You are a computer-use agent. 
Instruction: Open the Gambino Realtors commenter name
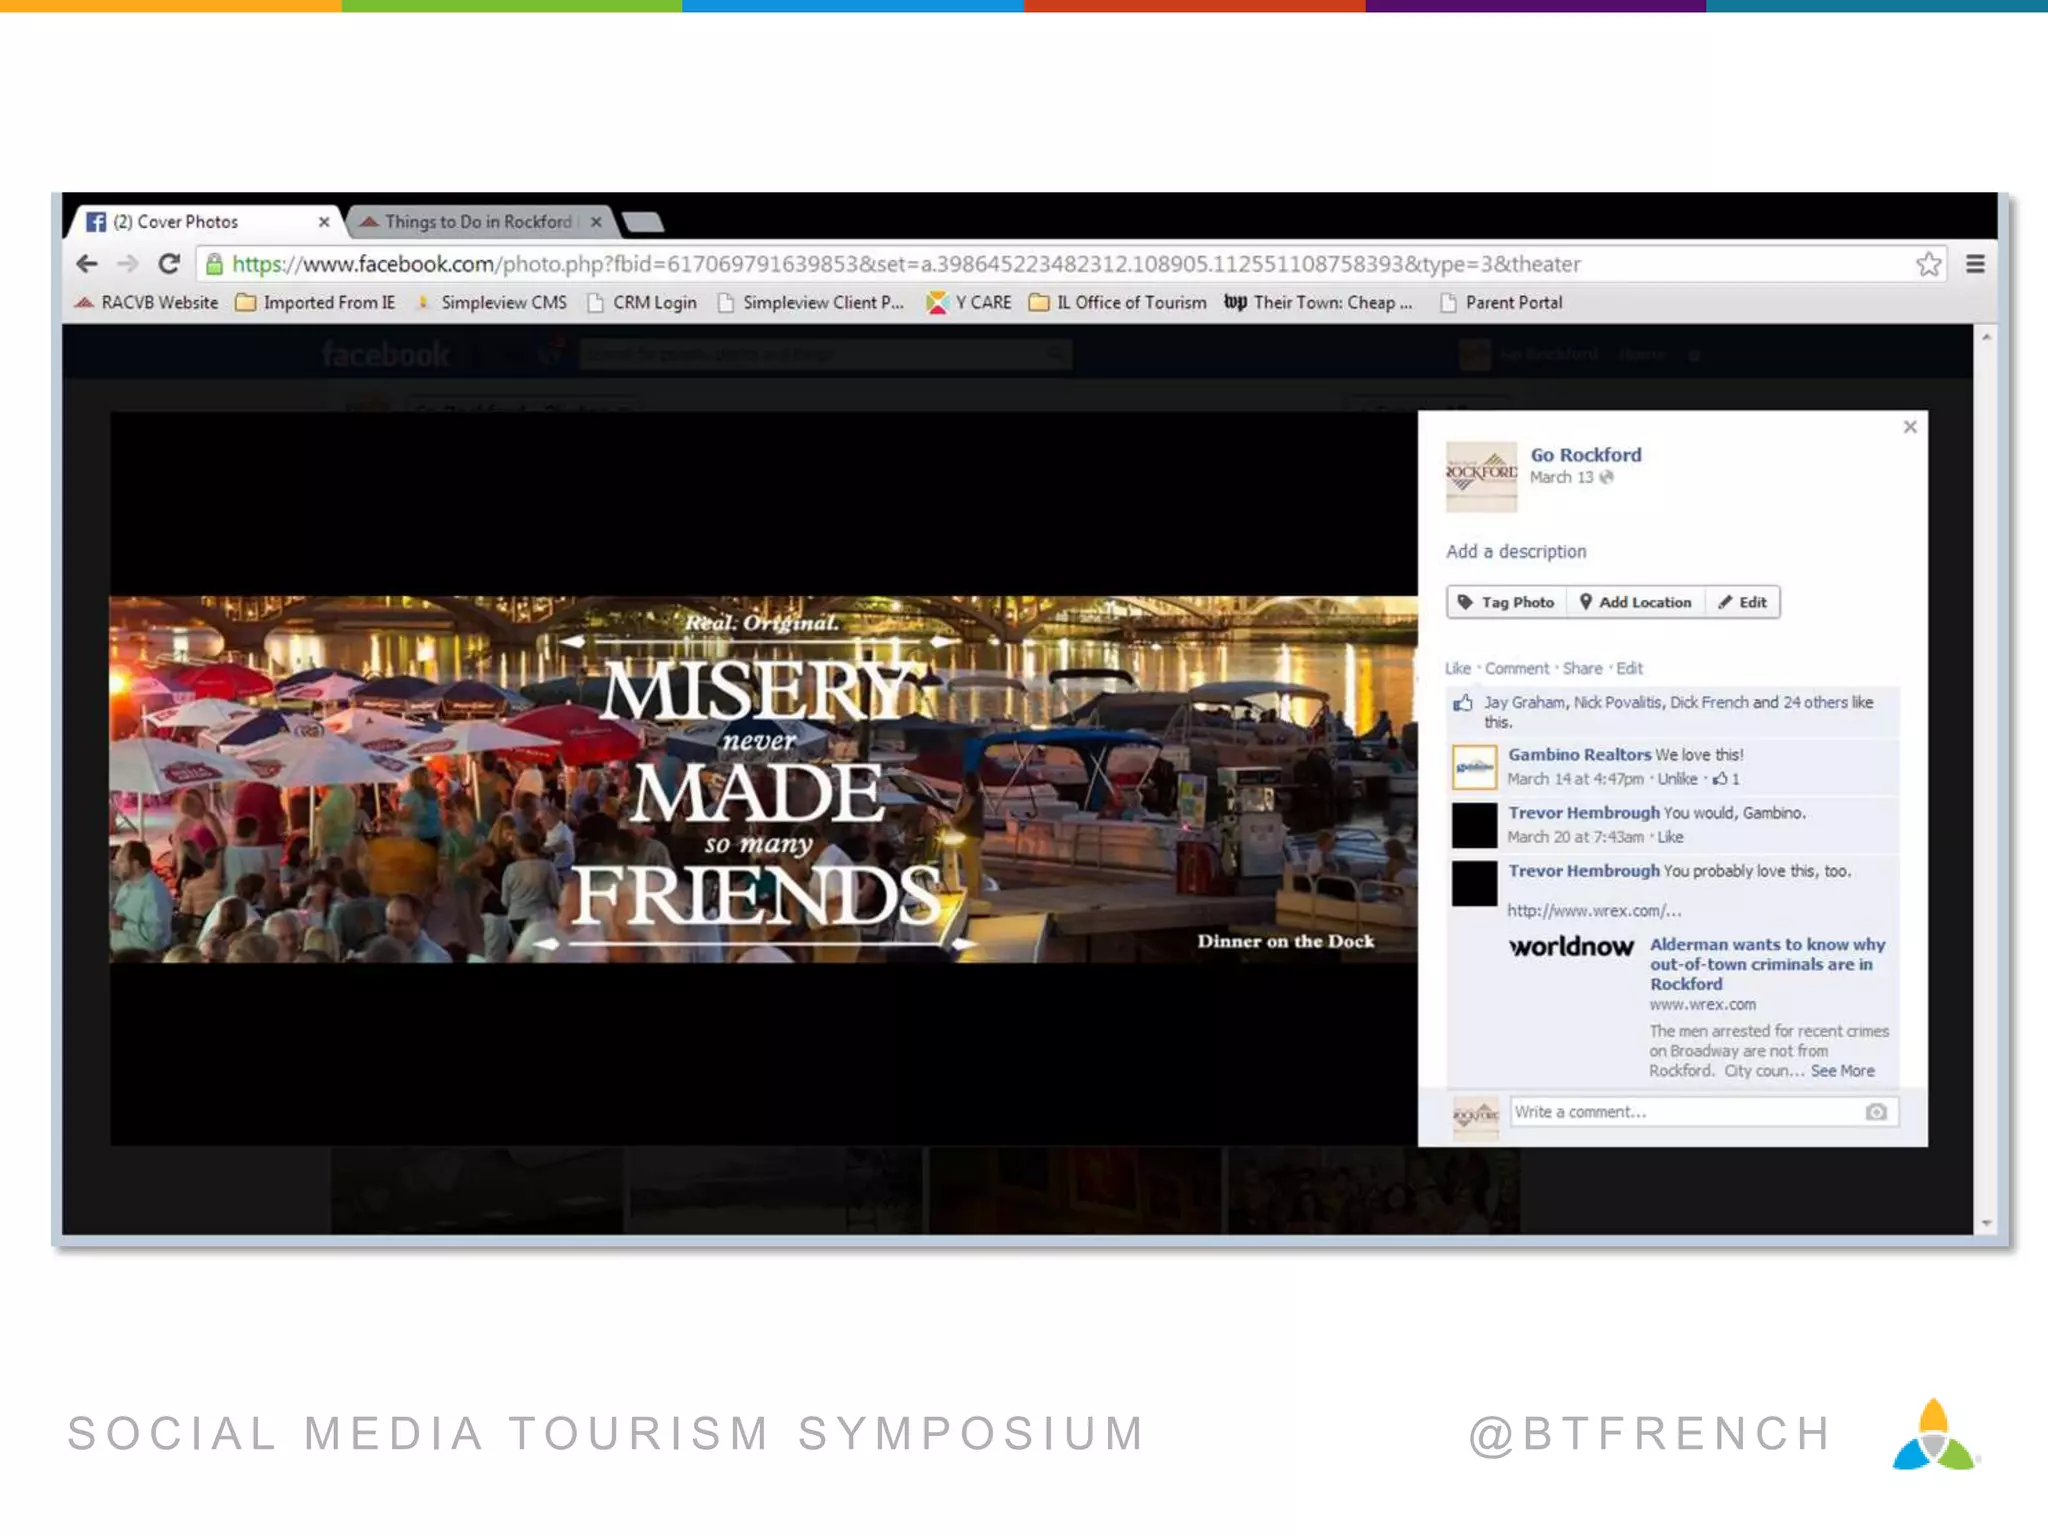click(1579, 754)
